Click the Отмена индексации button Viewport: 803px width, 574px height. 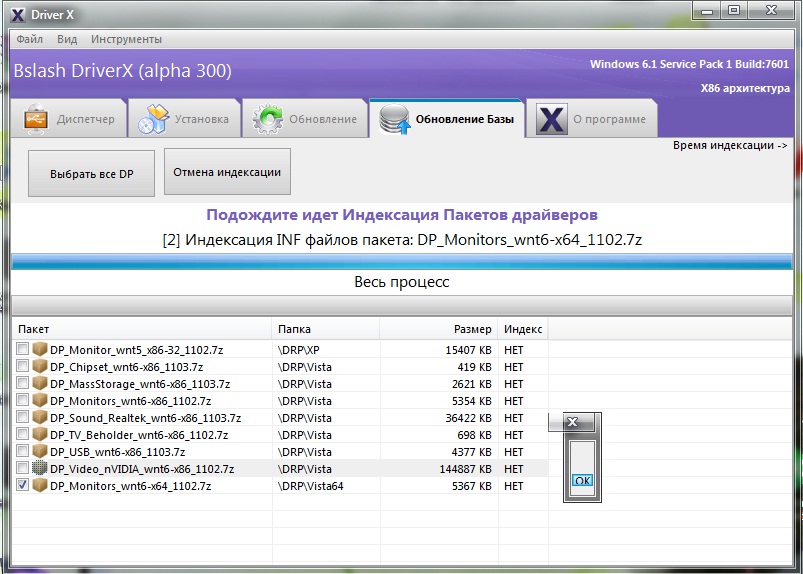[227, 172]
